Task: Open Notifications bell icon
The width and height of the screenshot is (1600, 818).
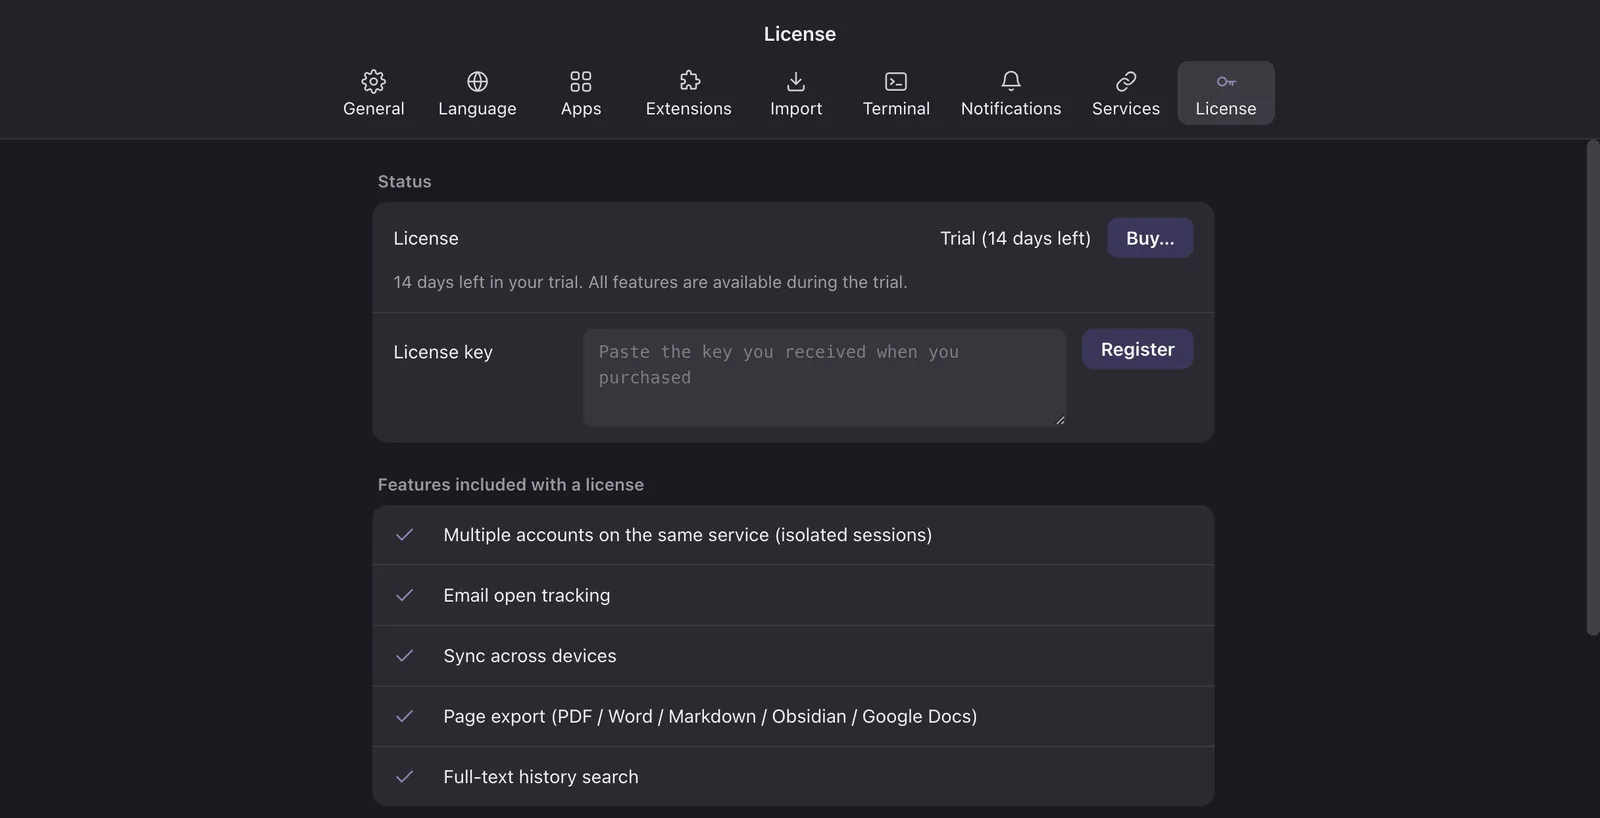Action: (1011, 81)
